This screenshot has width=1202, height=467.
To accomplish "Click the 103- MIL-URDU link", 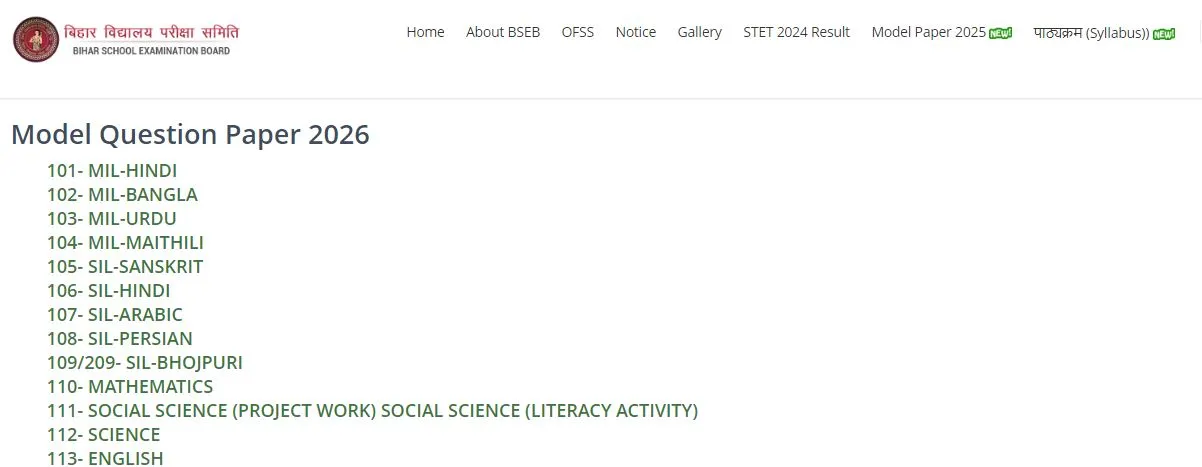I will (x=112, y=219).
